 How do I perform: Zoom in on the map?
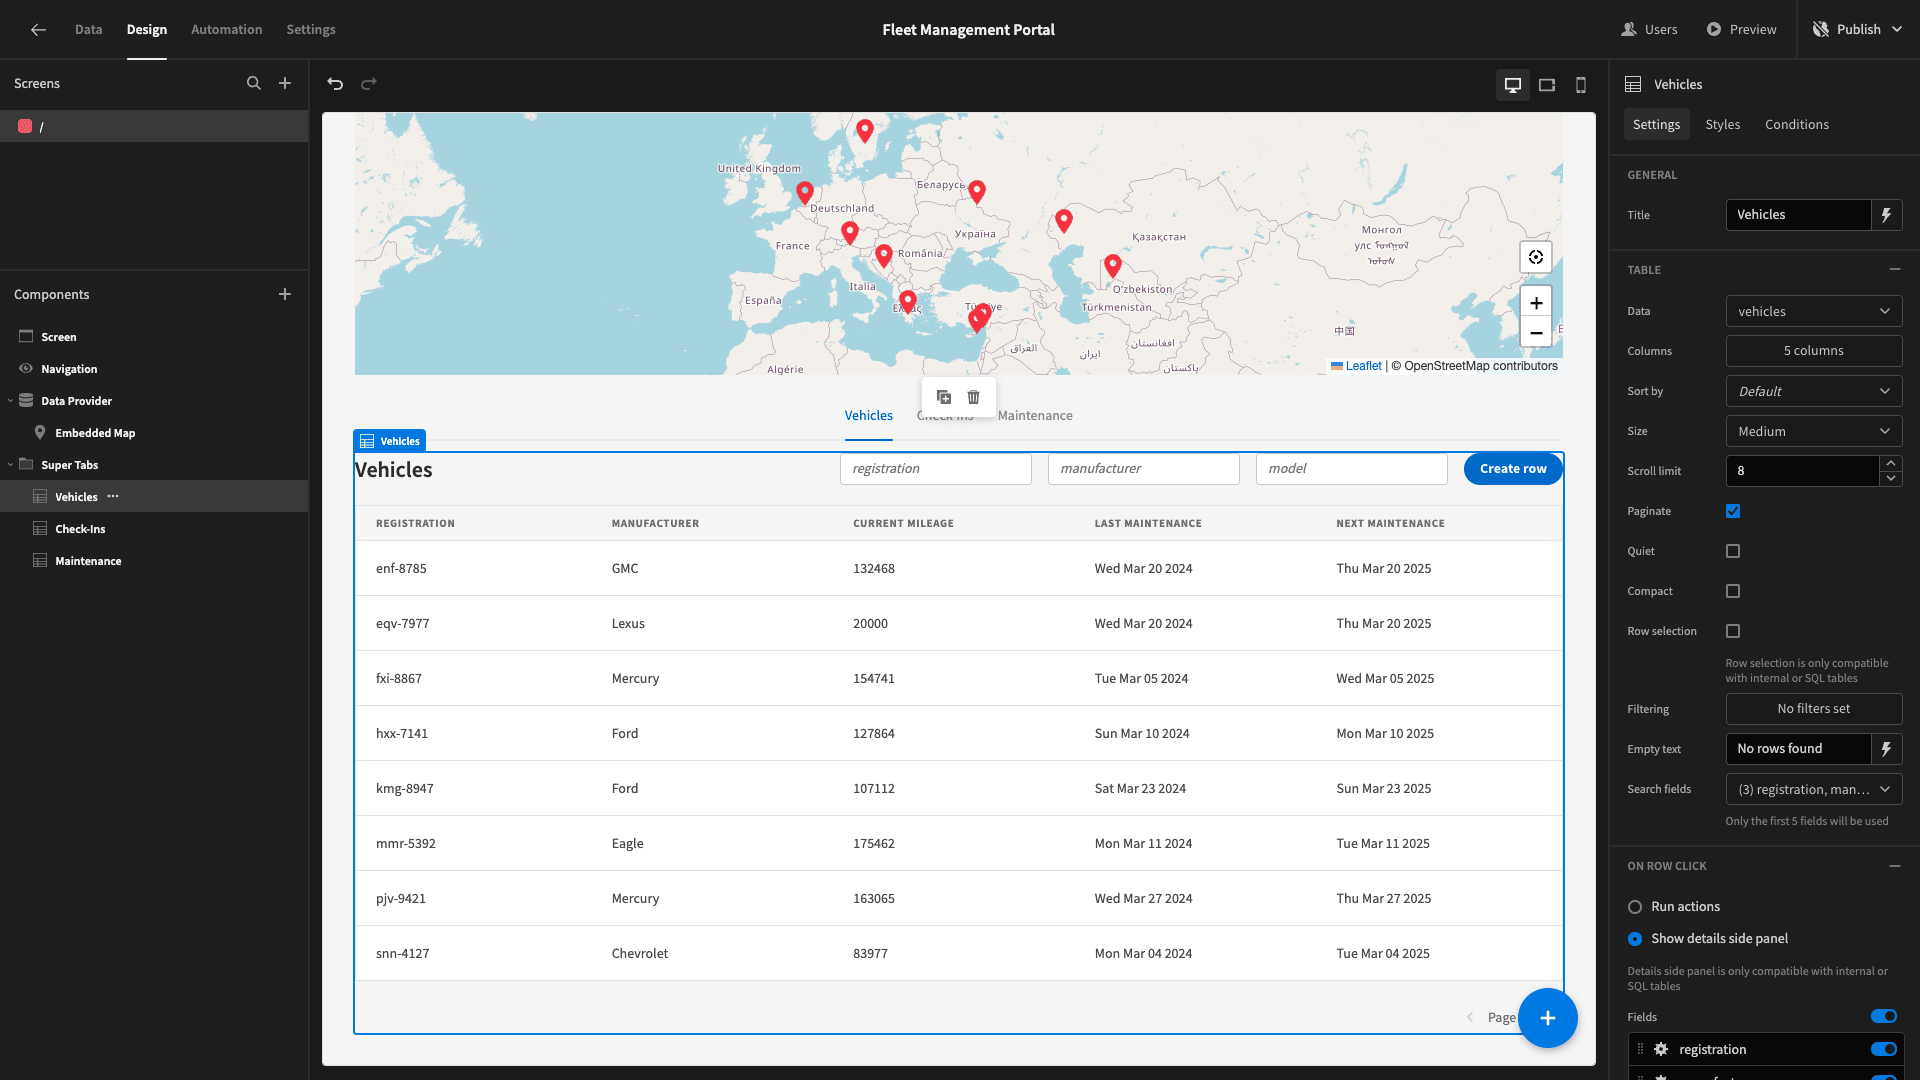click(1536, 303)
